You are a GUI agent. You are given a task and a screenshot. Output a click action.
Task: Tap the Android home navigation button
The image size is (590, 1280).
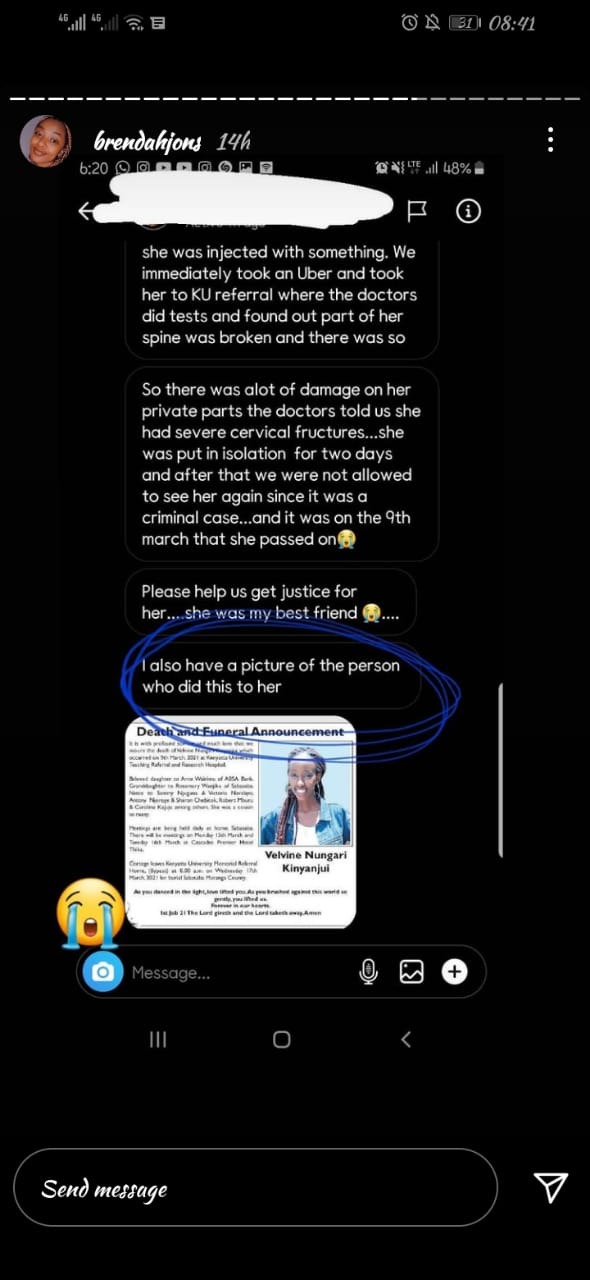[x=282, y=1039]
